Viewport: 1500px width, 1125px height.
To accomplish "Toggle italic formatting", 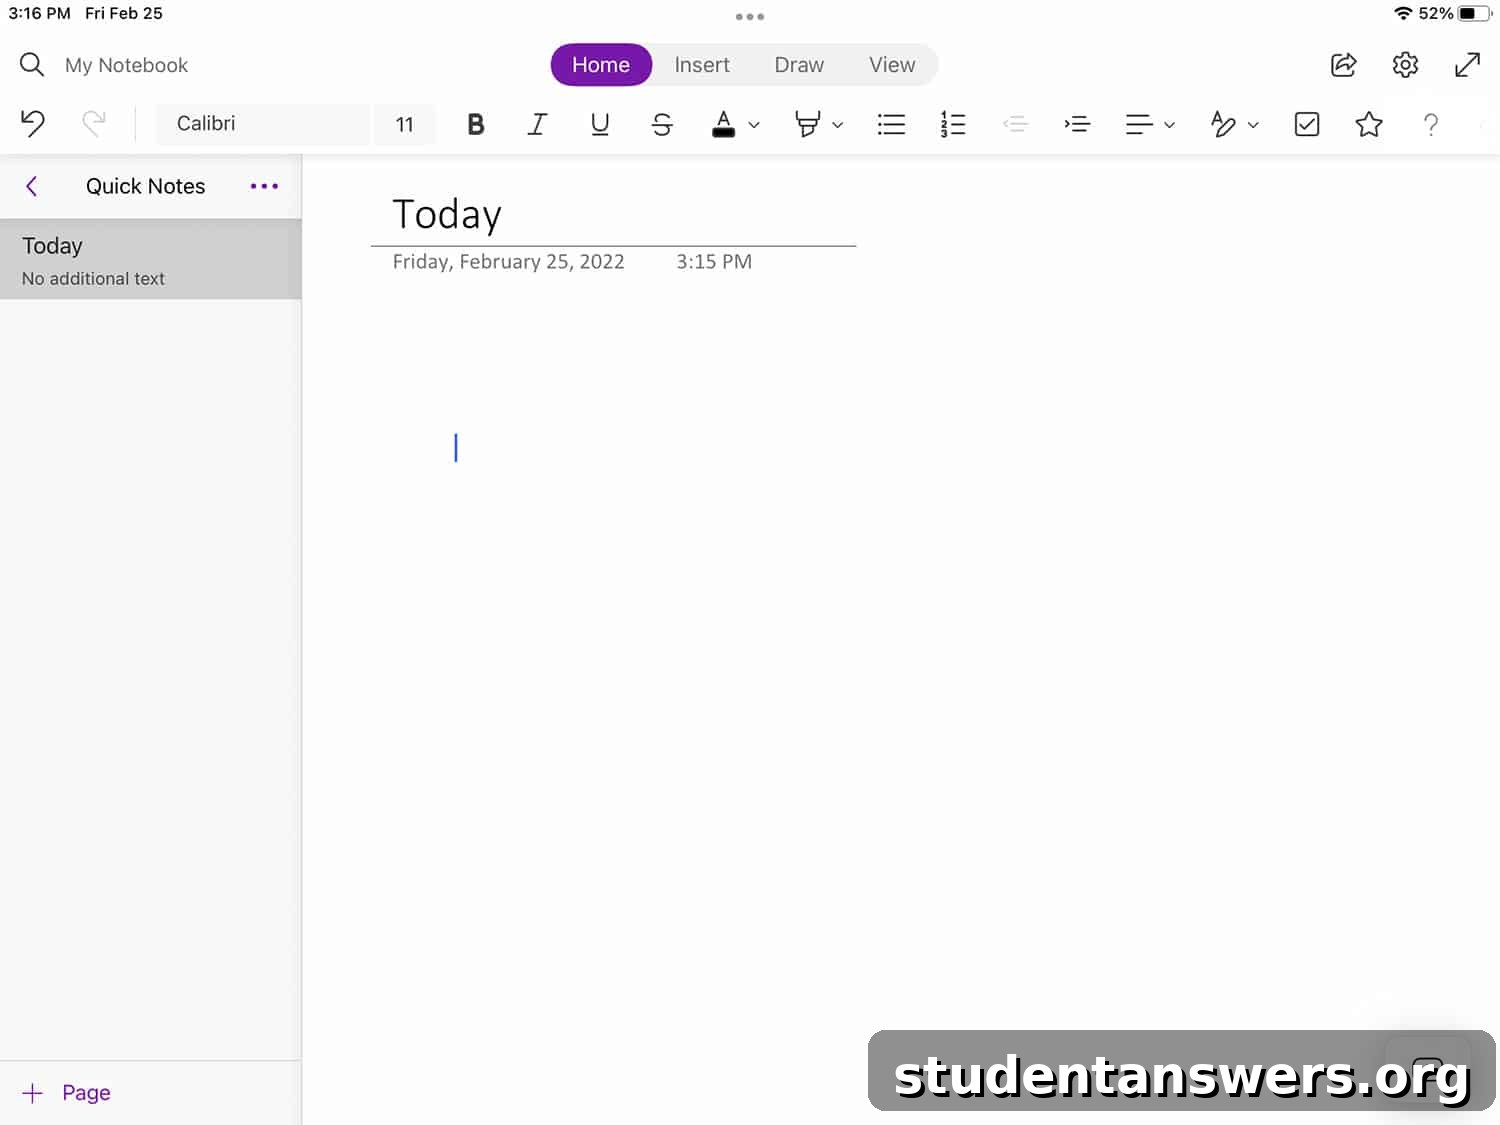I will (537, 124).
